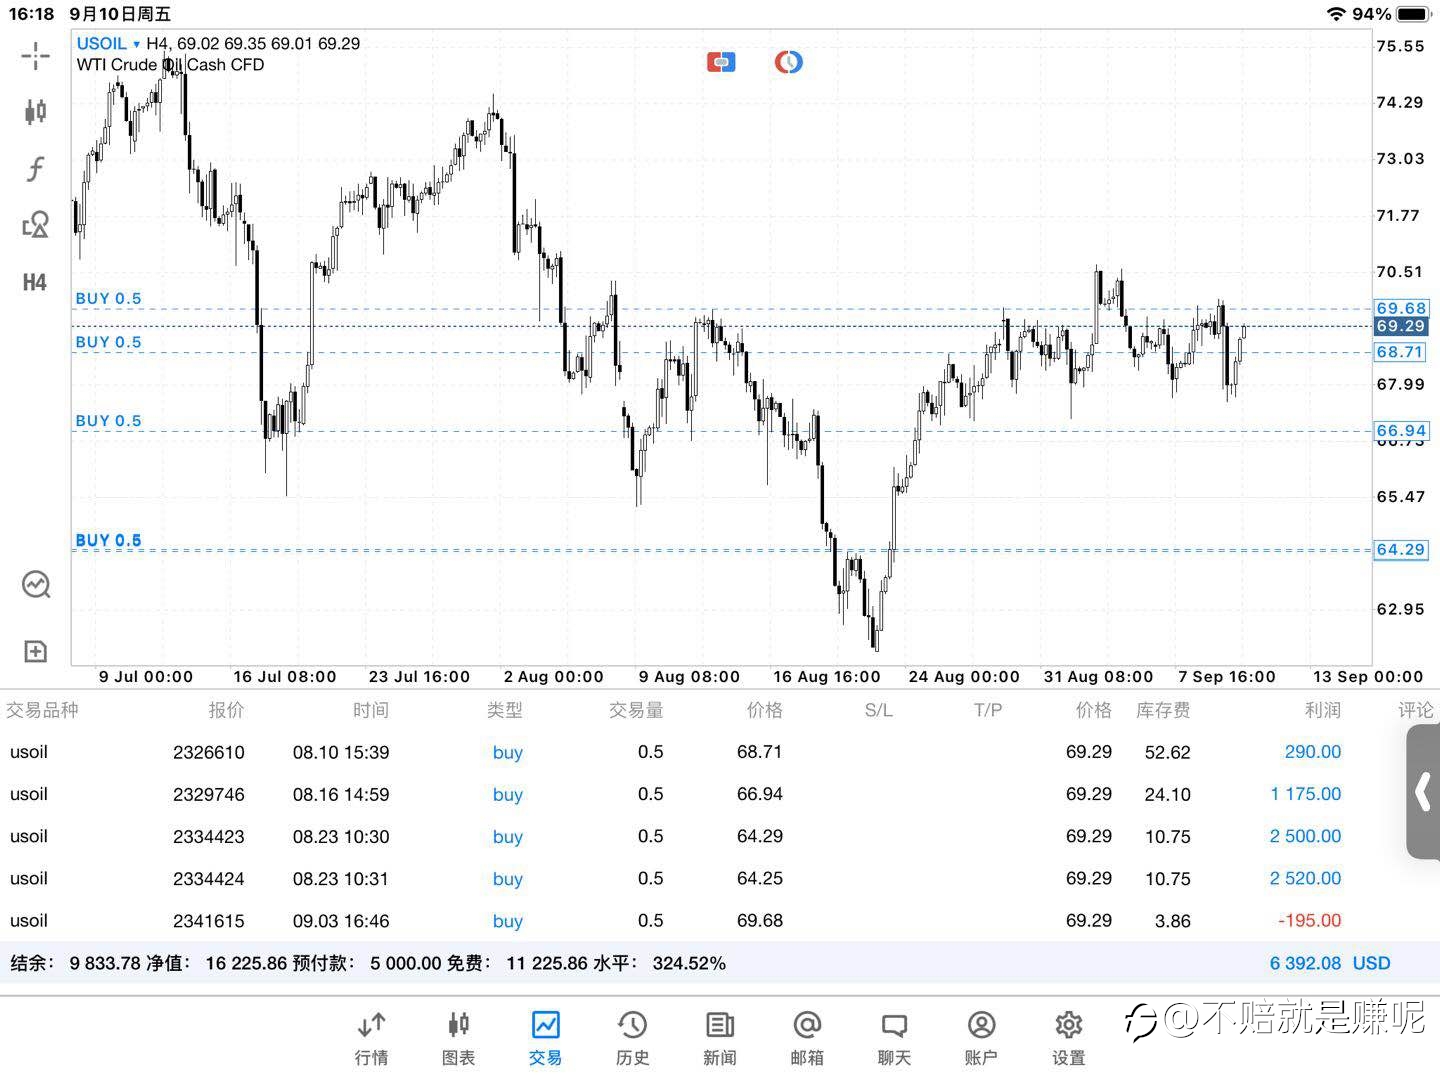Tap the loss value -195.00
1440x1080 pixels.
click(1309, 920)
